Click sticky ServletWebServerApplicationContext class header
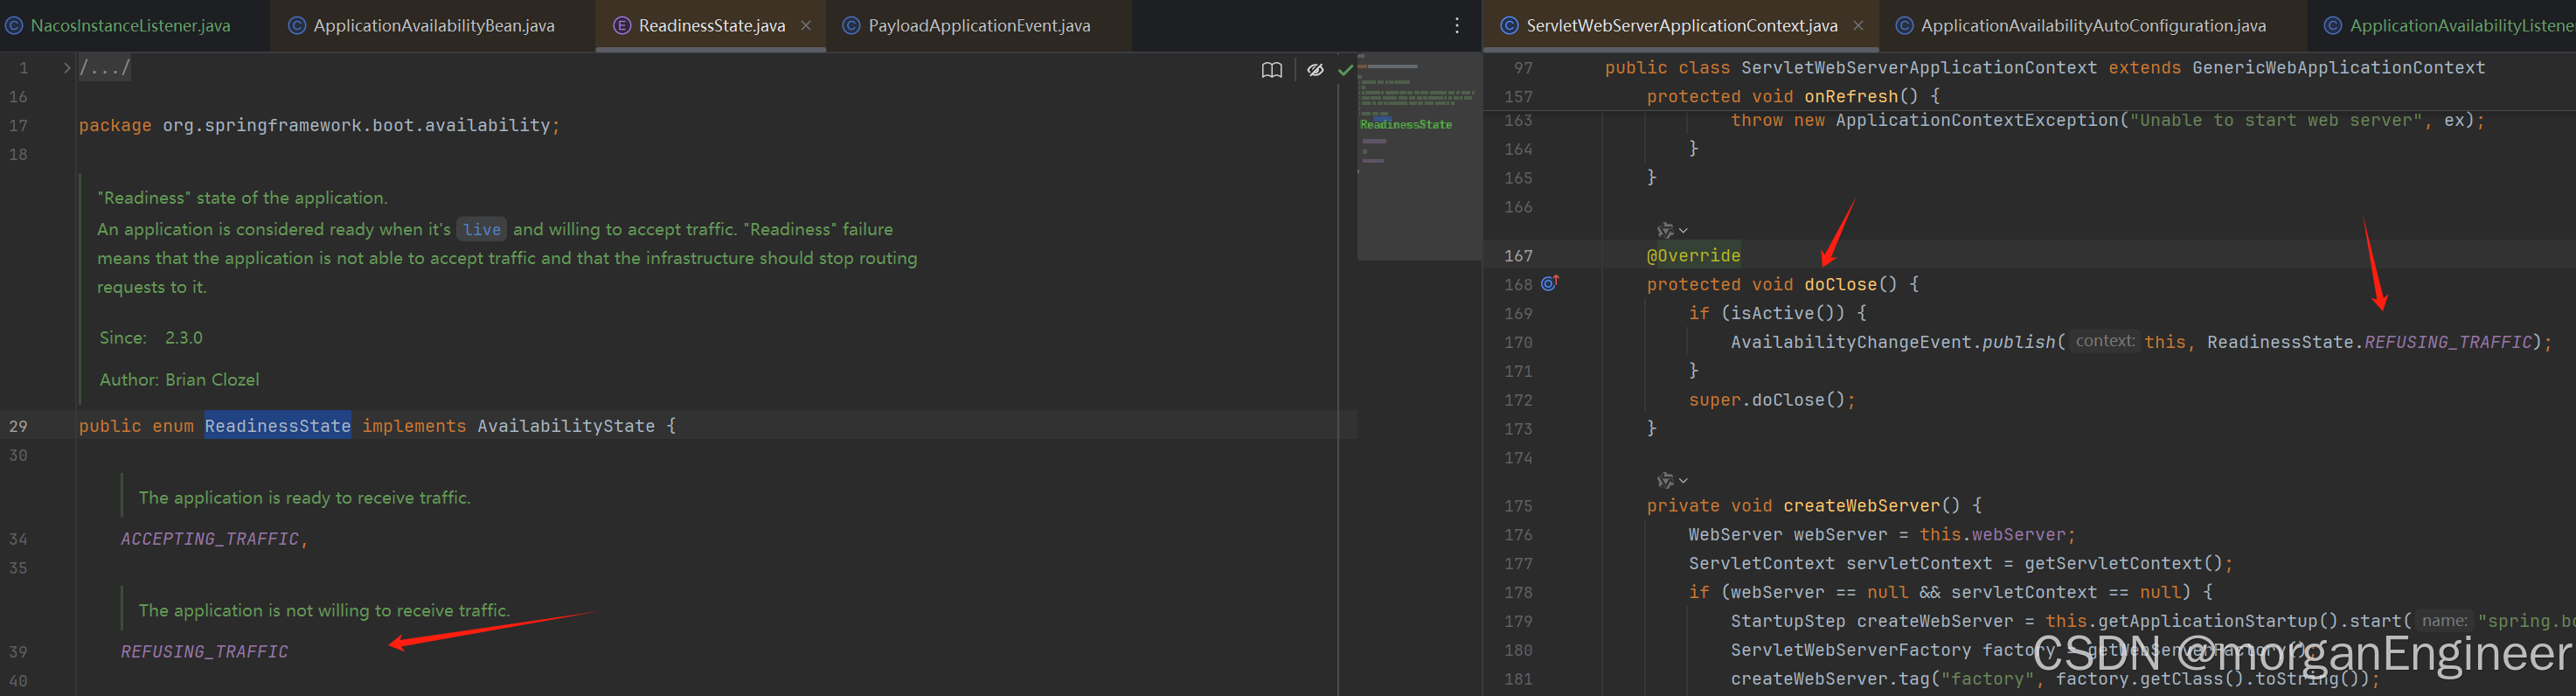2576x696 pixels. 1918,68
